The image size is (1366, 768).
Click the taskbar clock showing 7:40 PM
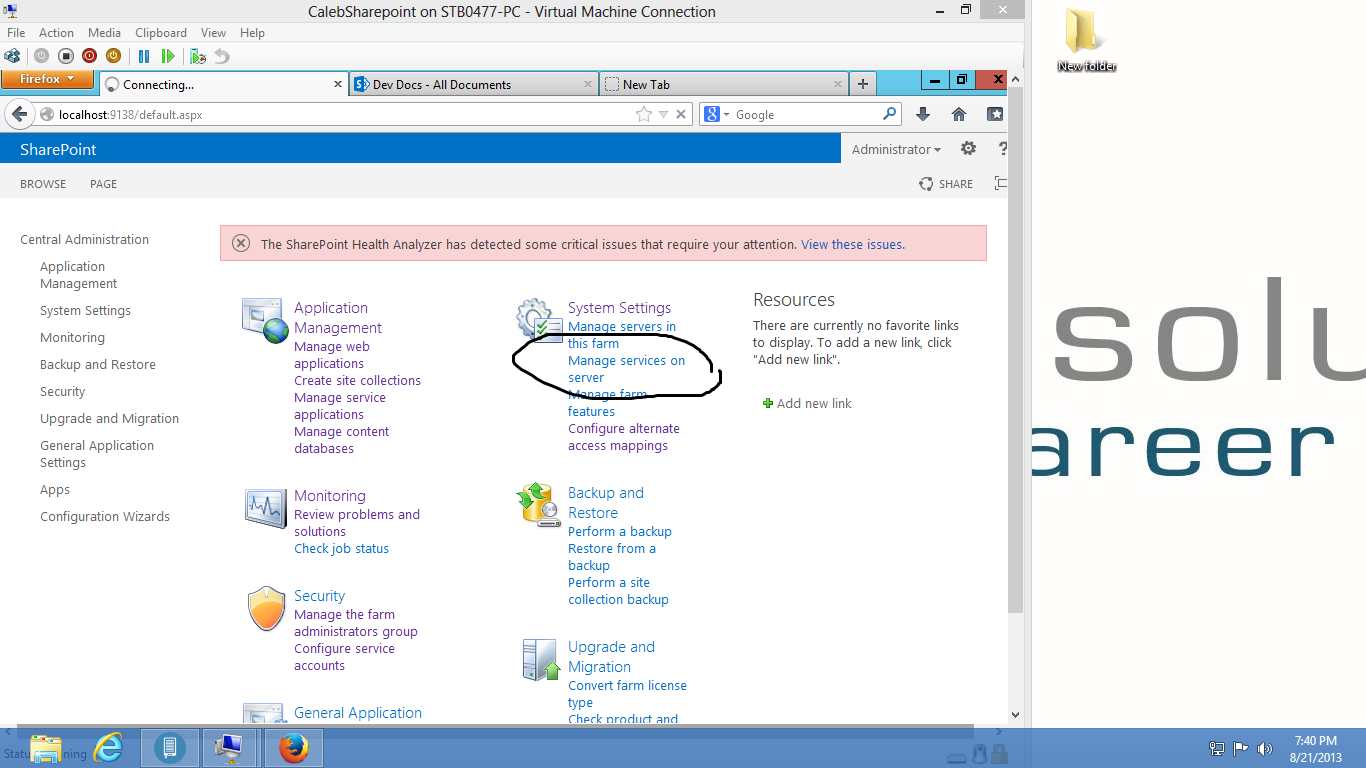point(1315,748)
